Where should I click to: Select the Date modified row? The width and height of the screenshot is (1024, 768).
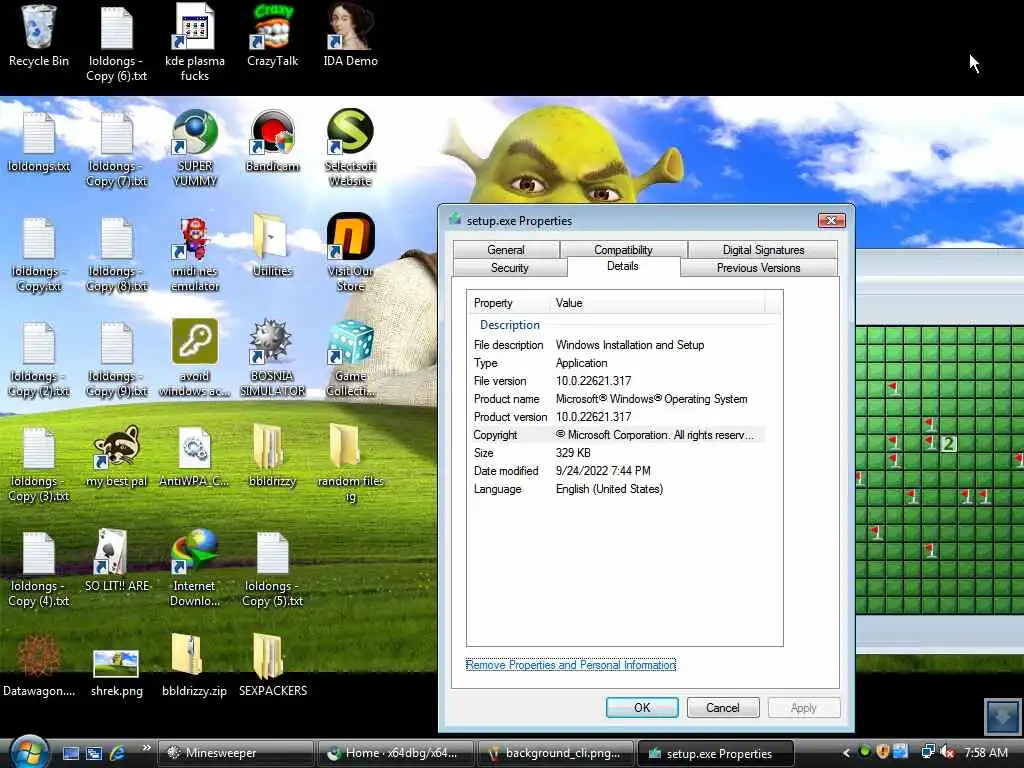(x=616, y=471)
